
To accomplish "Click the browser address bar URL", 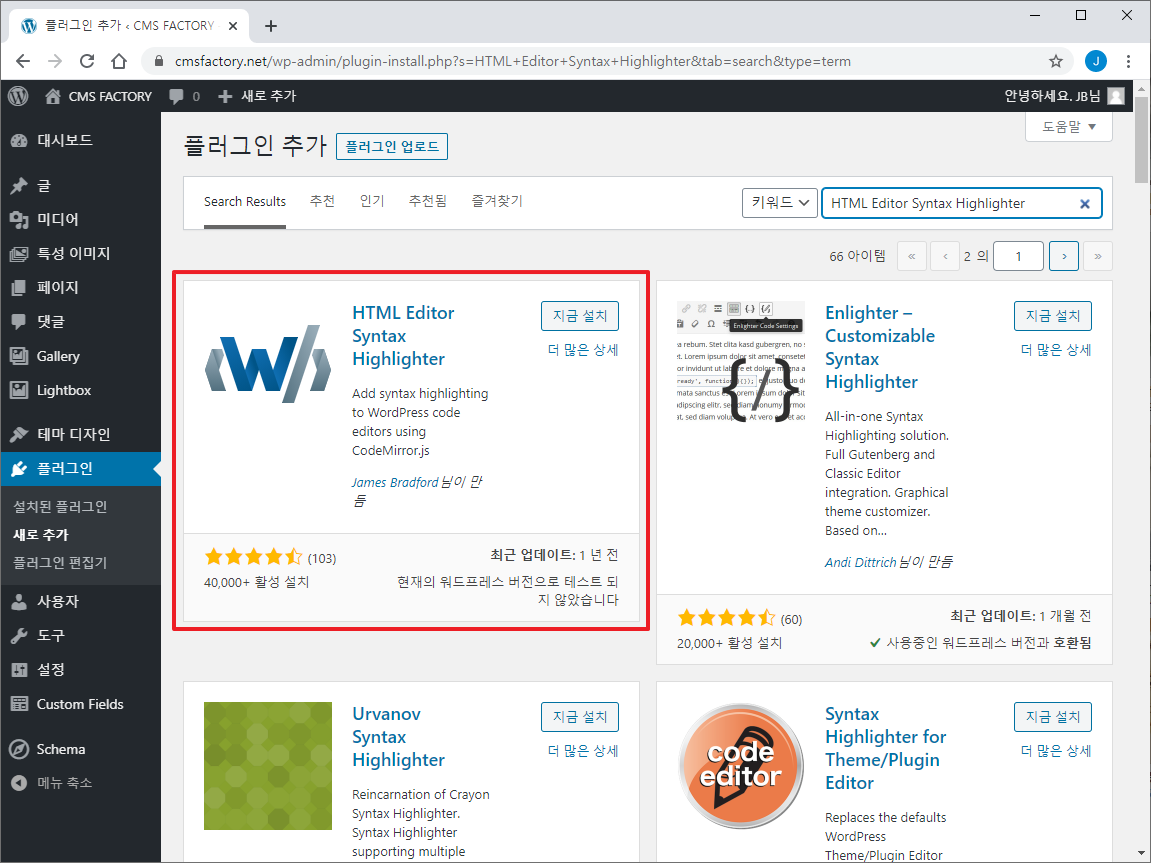I will coord(512,61).
